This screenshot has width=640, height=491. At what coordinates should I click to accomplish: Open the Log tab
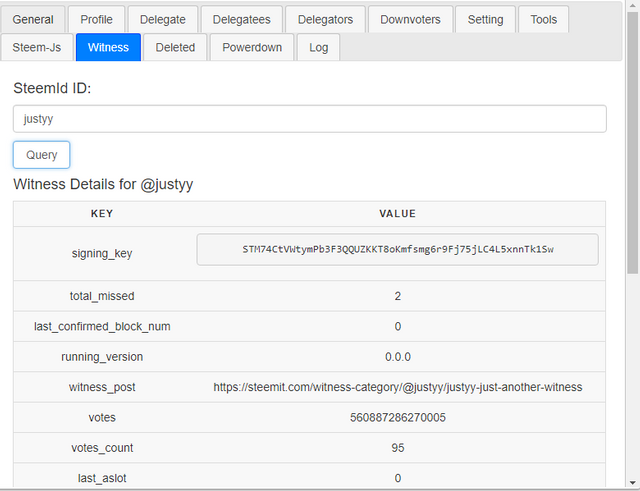[318, 47]
